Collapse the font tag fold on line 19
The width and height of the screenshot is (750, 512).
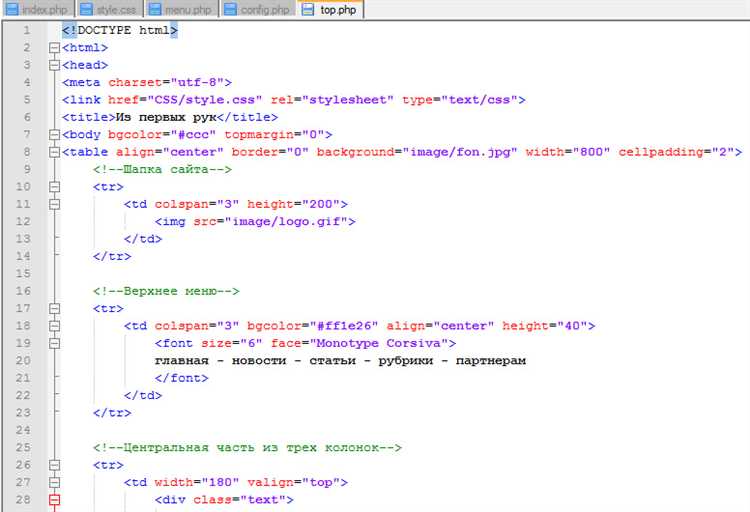pos(54,343)
